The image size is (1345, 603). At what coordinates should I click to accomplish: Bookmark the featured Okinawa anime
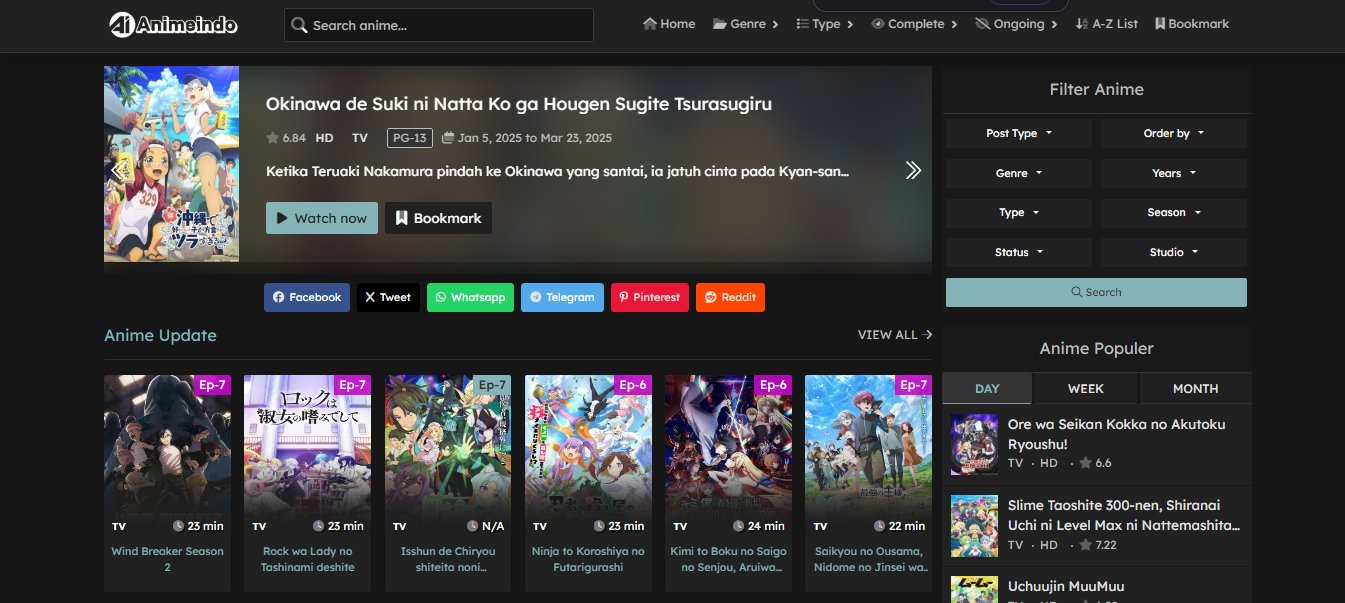tap(438, 218)
